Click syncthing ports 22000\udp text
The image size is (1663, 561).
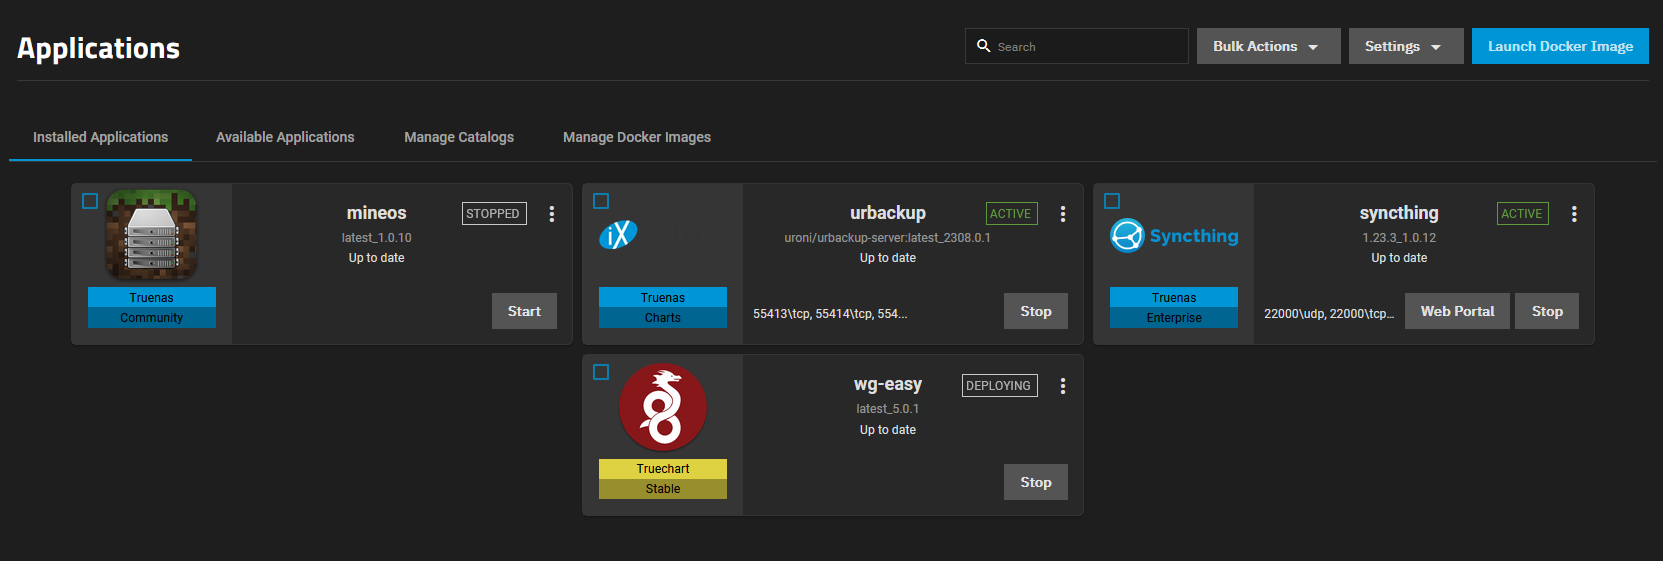(1329, 314)
